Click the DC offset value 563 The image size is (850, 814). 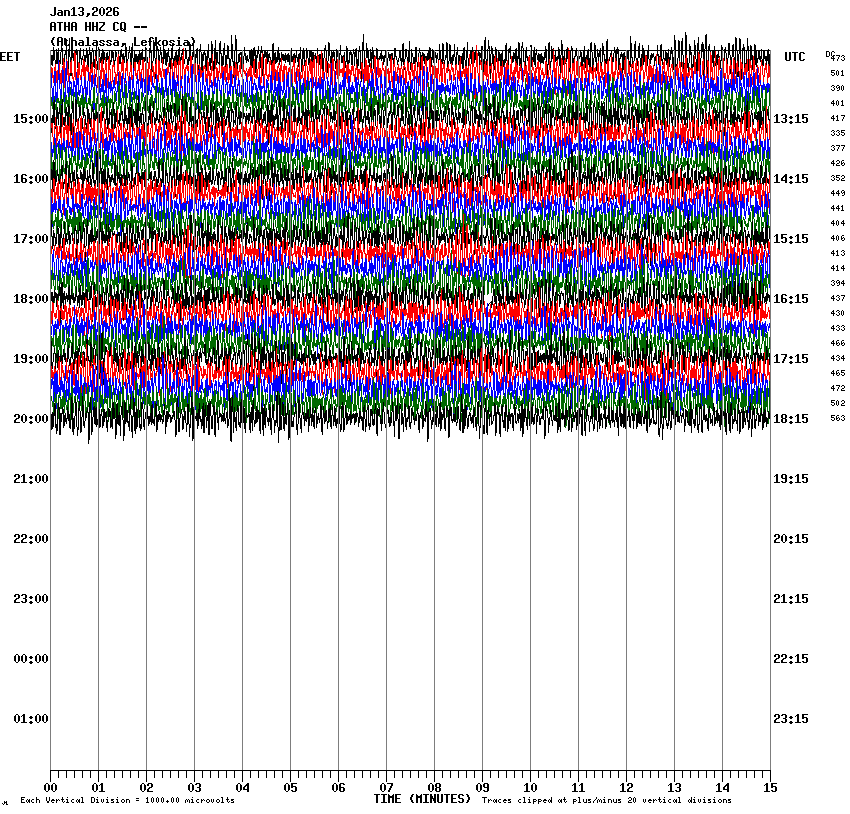coord(837,418)
